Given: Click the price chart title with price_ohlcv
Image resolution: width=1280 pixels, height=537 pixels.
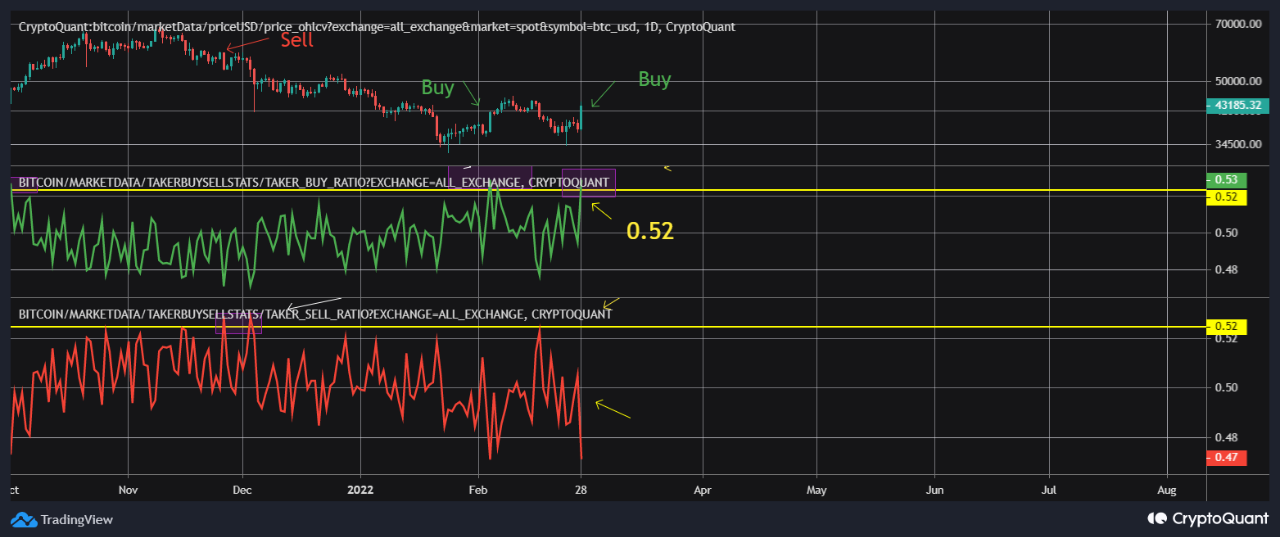Looking at the screenshot, I should 376,26.
